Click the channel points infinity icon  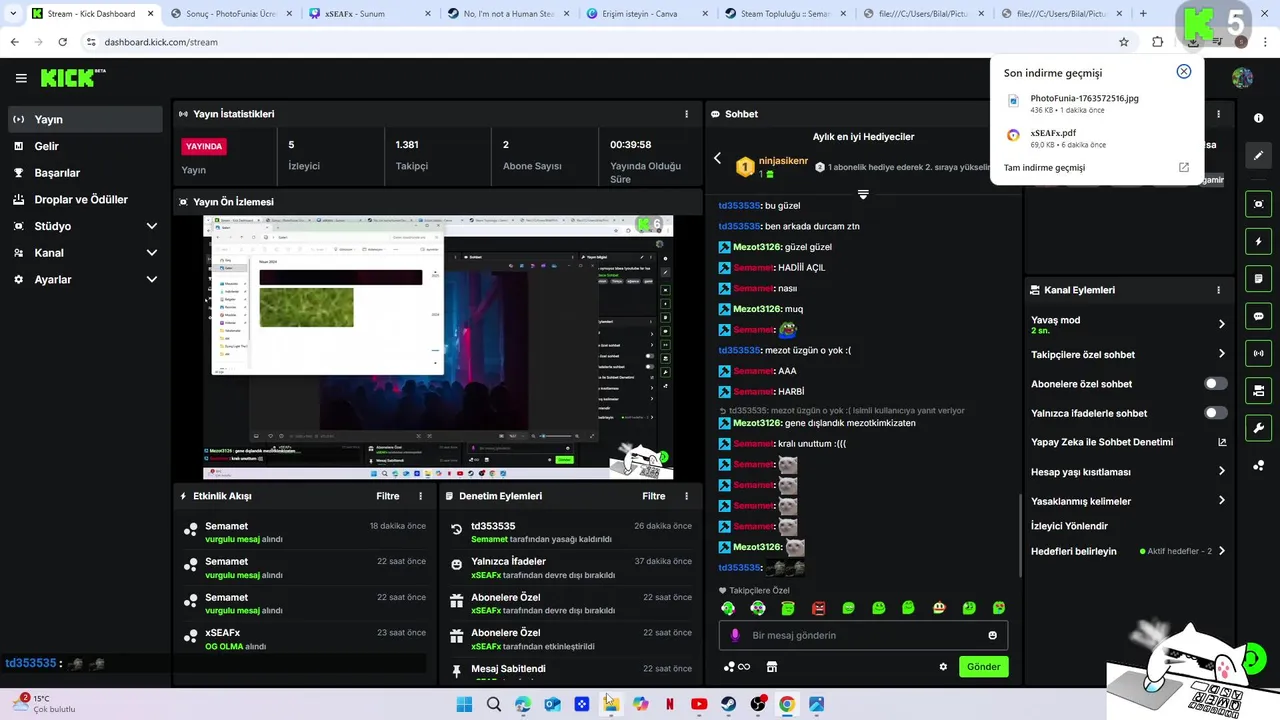point(736,667)
